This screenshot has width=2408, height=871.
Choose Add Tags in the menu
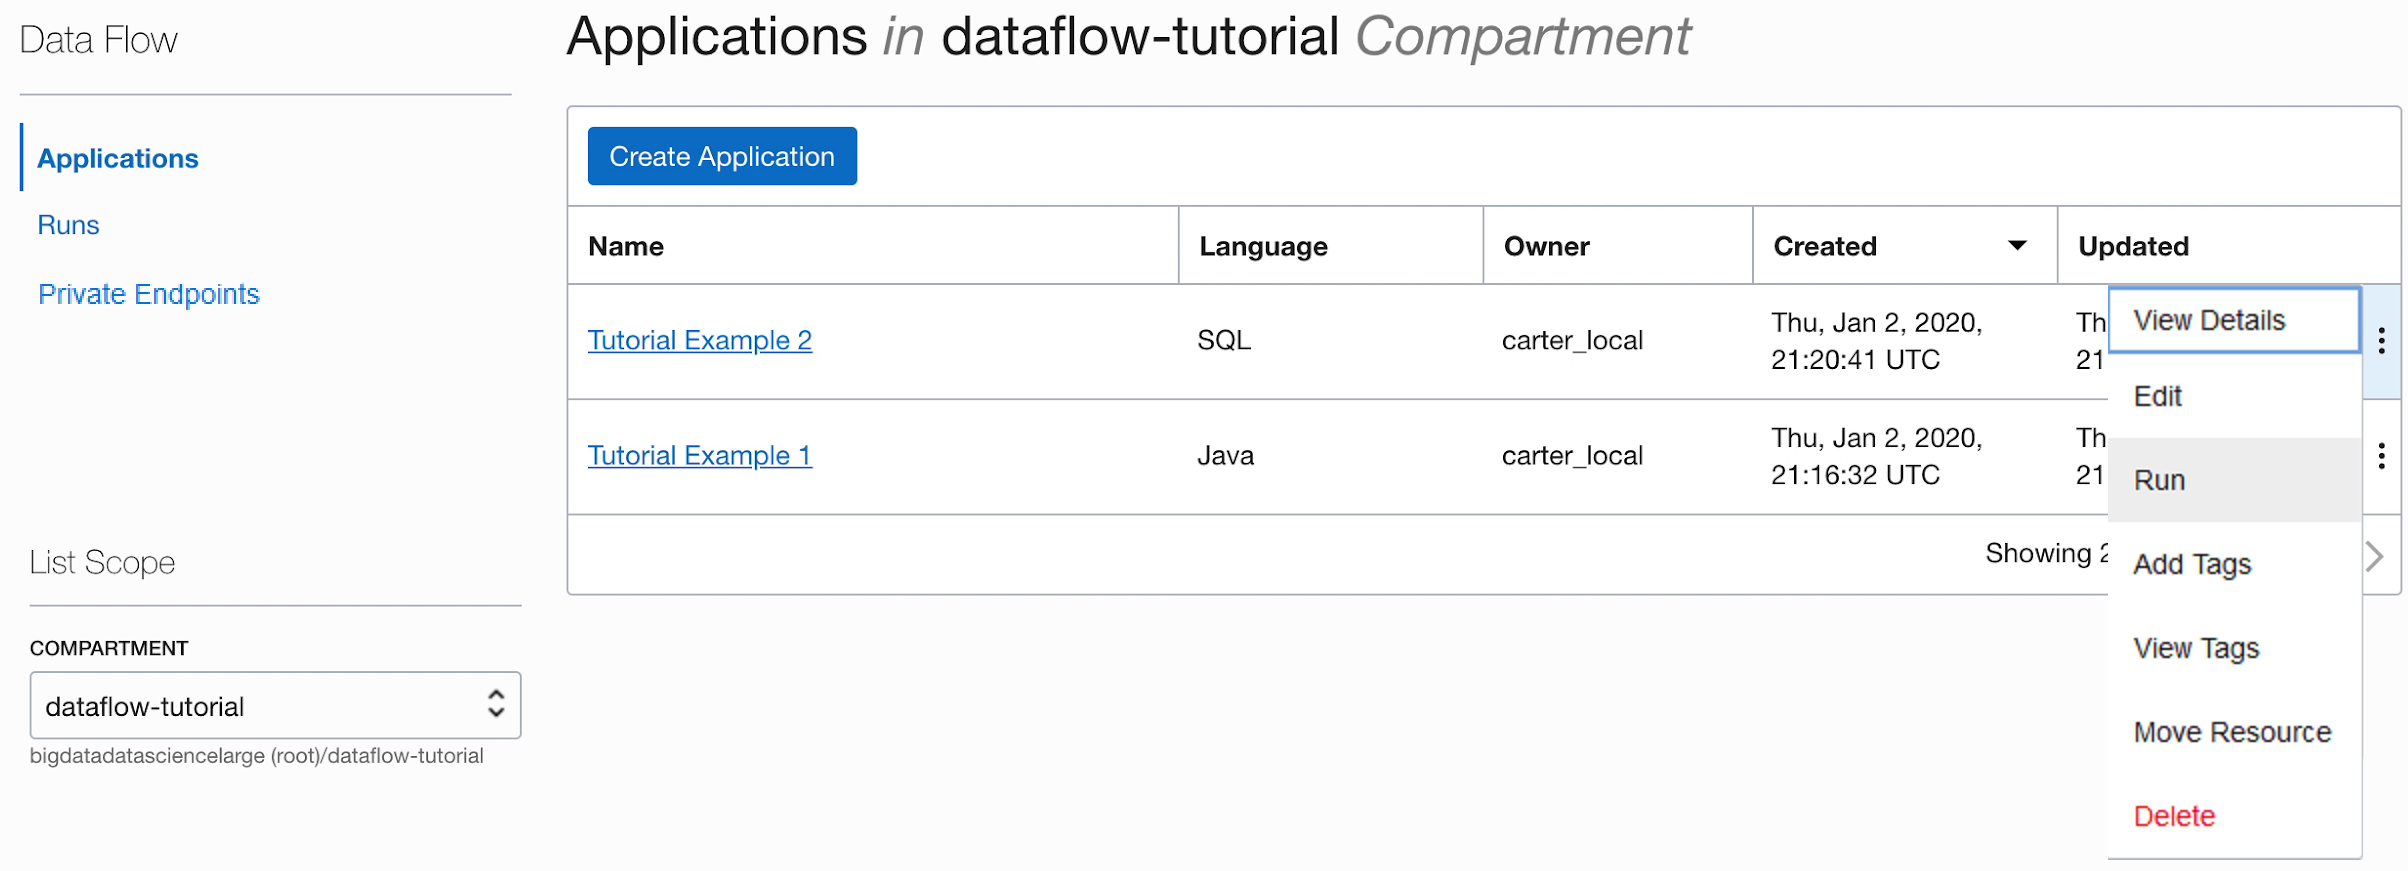(2192, 565)
